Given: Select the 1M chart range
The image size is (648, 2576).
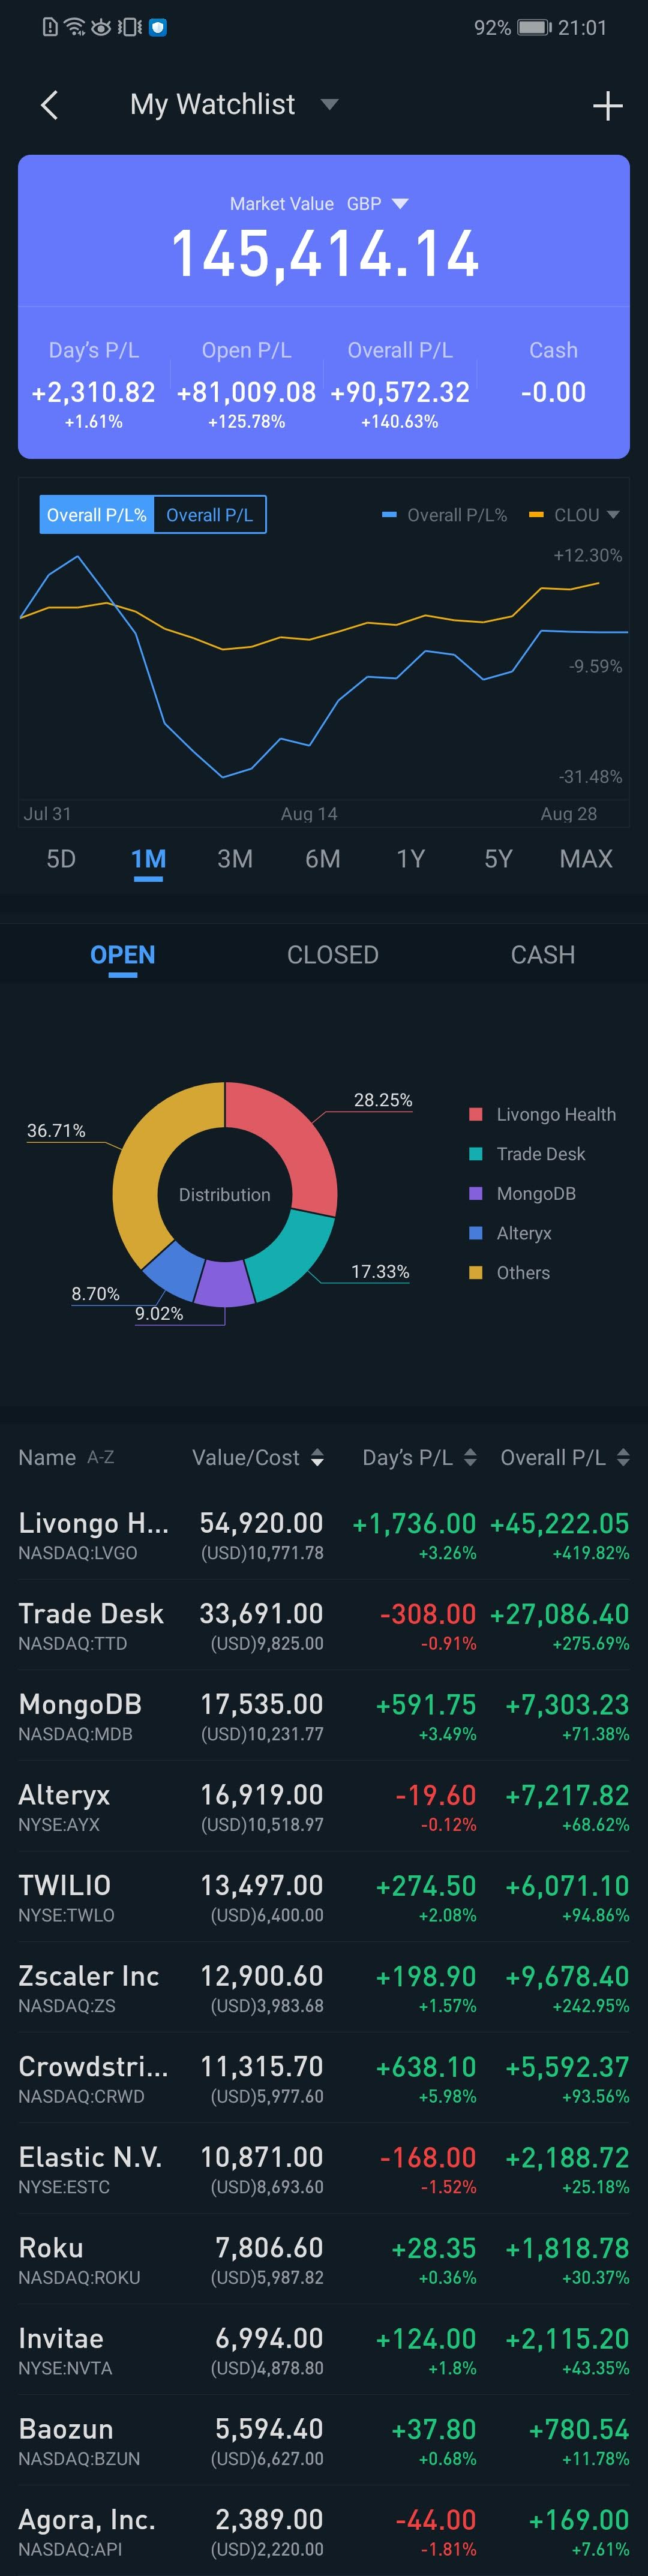Looking at the screenshot, I should (x=148, y=859).
